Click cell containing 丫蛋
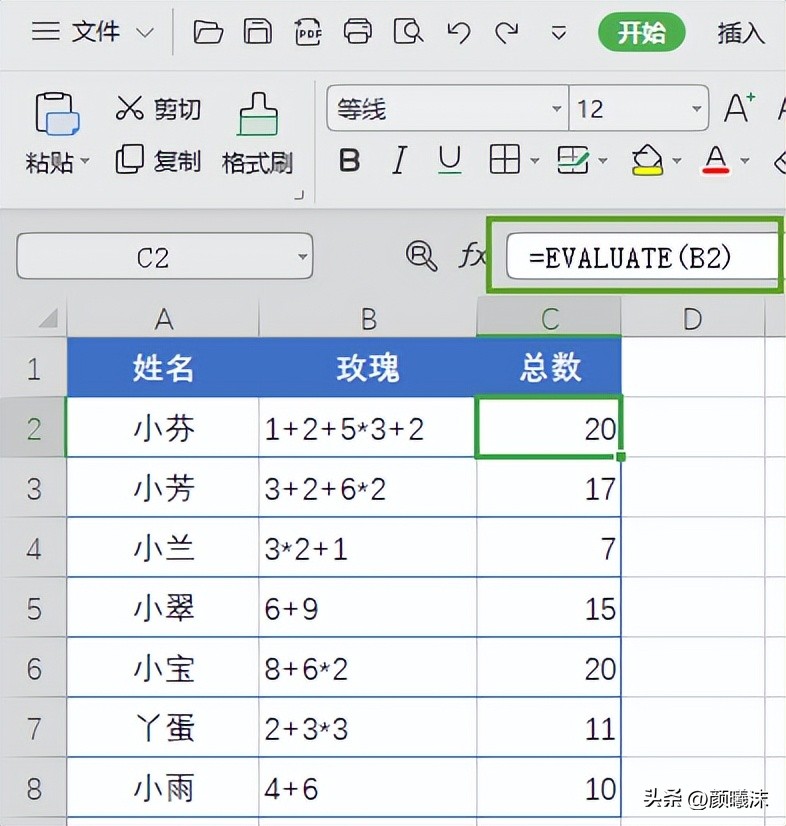Viewport: 786px width, 826px height. click(163, 729)
